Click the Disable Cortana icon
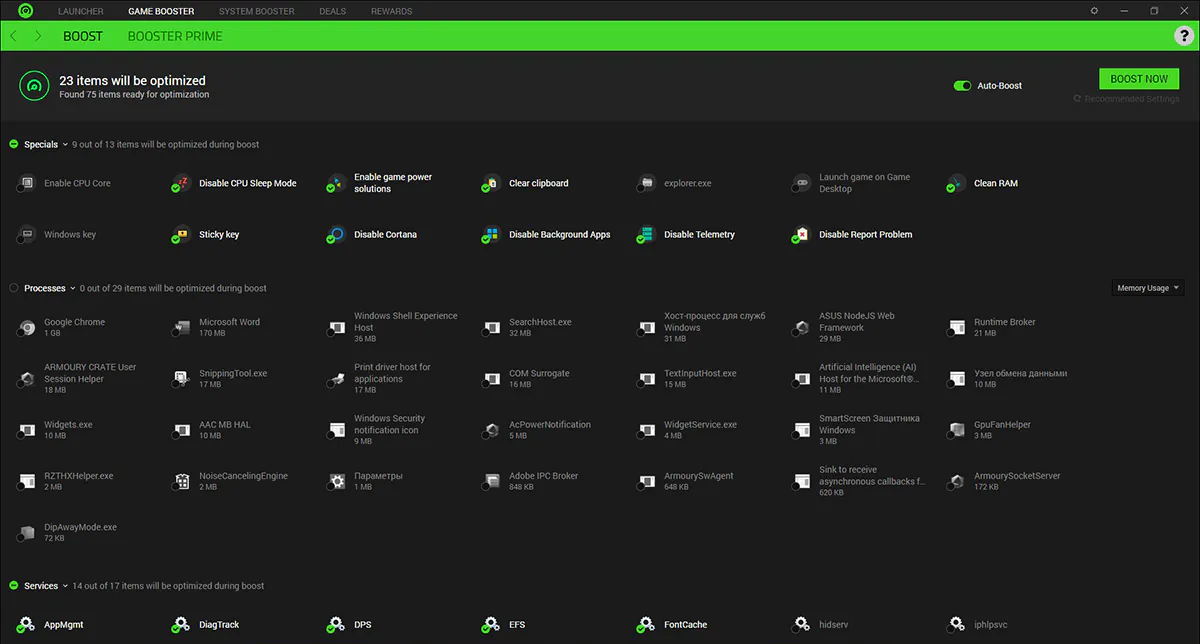The width and height of the screenshot is (1200, 644). click(336, 235)
